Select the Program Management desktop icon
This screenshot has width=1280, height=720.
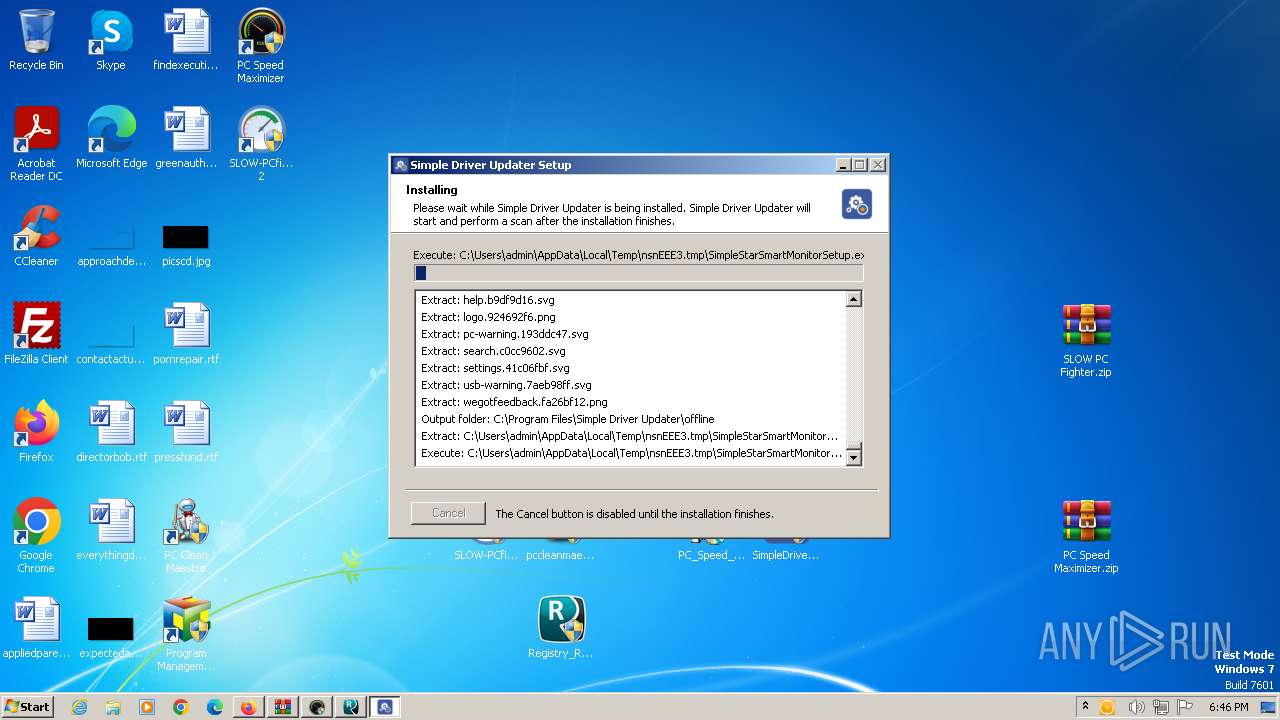(x=186, y=633)
